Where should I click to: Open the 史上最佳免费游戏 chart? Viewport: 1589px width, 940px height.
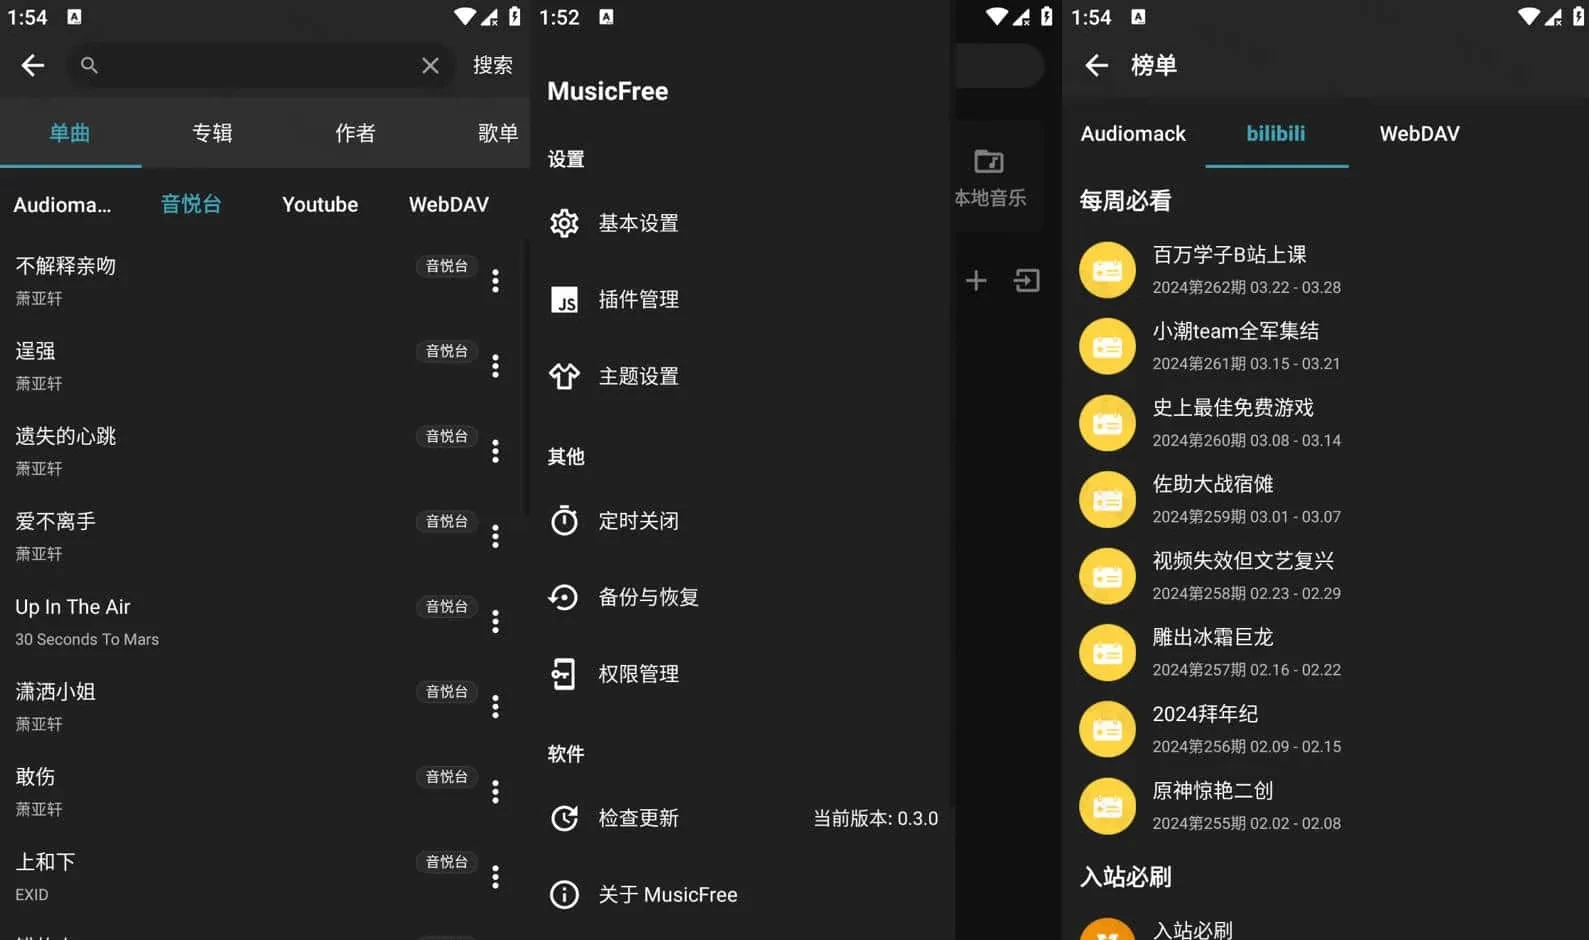(1325, 423)
